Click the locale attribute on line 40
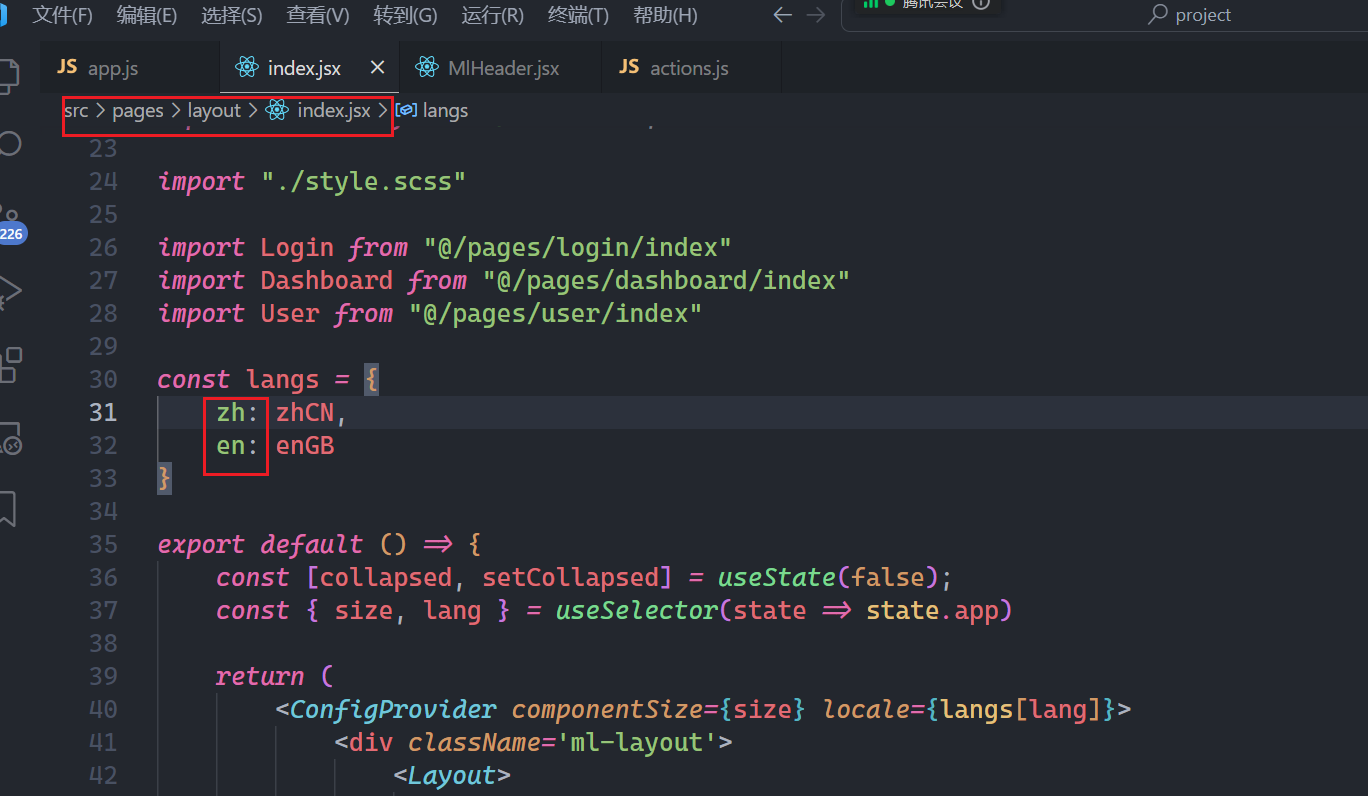1368x796 pixels. coord(866,710)
